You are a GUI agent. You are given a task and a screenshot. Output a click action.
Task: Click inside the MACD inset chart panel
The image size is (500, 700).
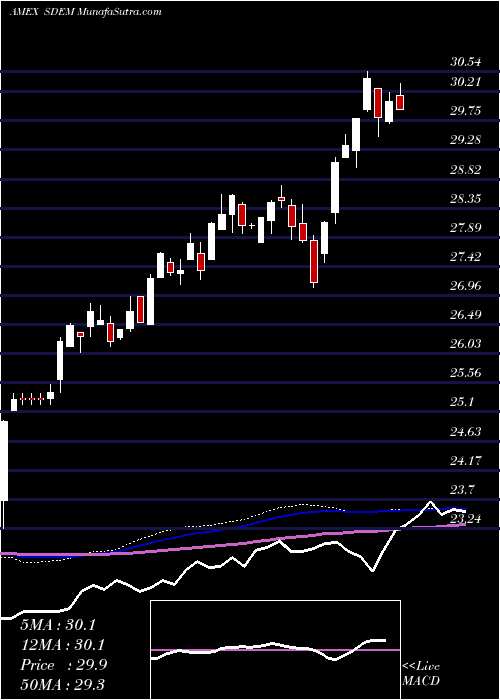coord(275,650)
